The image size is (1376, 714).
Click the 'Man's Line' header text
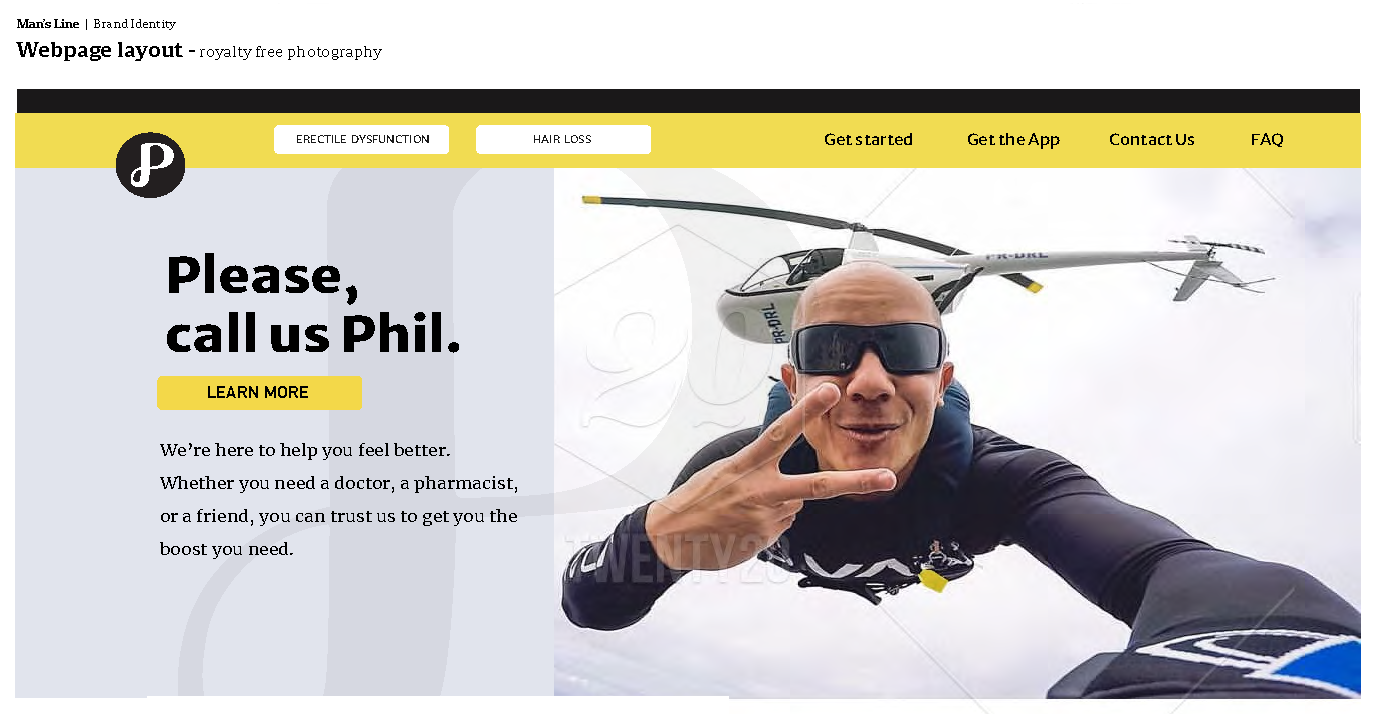(x=48, y=24)
